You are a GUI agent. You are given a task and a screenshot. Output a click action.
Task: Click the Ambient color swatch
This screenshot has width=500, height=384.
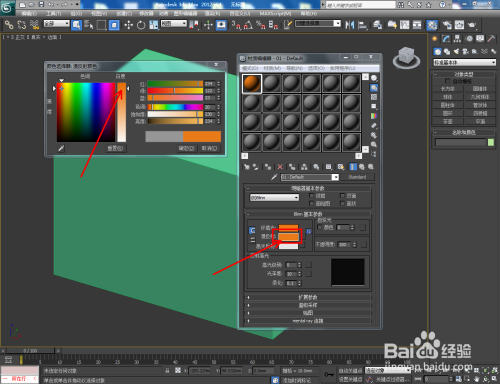288,227
